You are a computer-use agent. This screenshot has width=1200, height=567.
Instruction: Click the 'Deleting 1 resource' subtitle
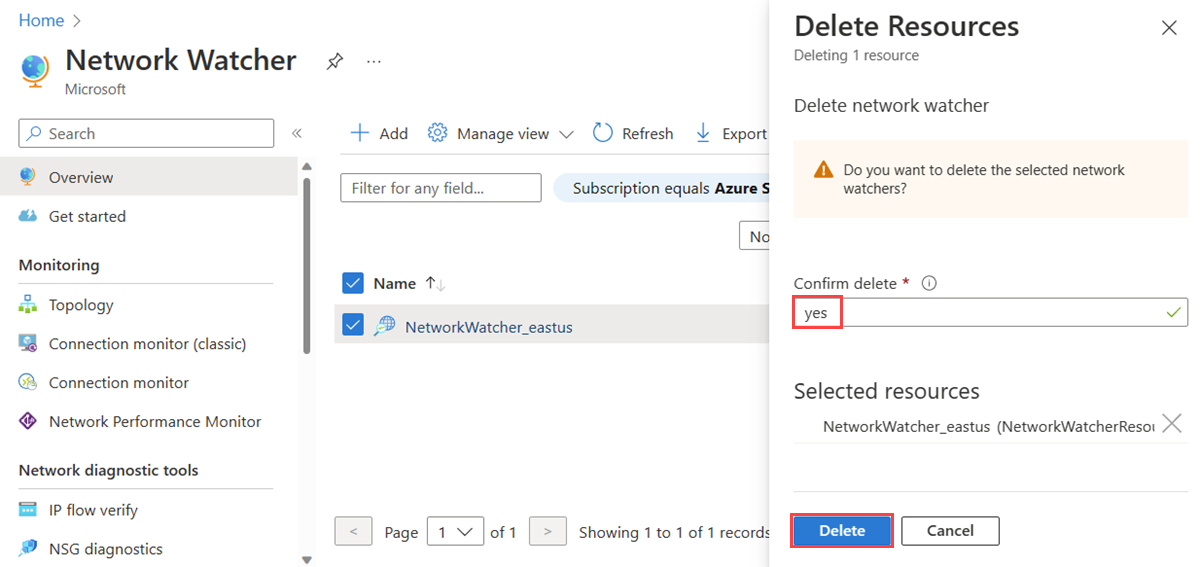click(856, 55)
